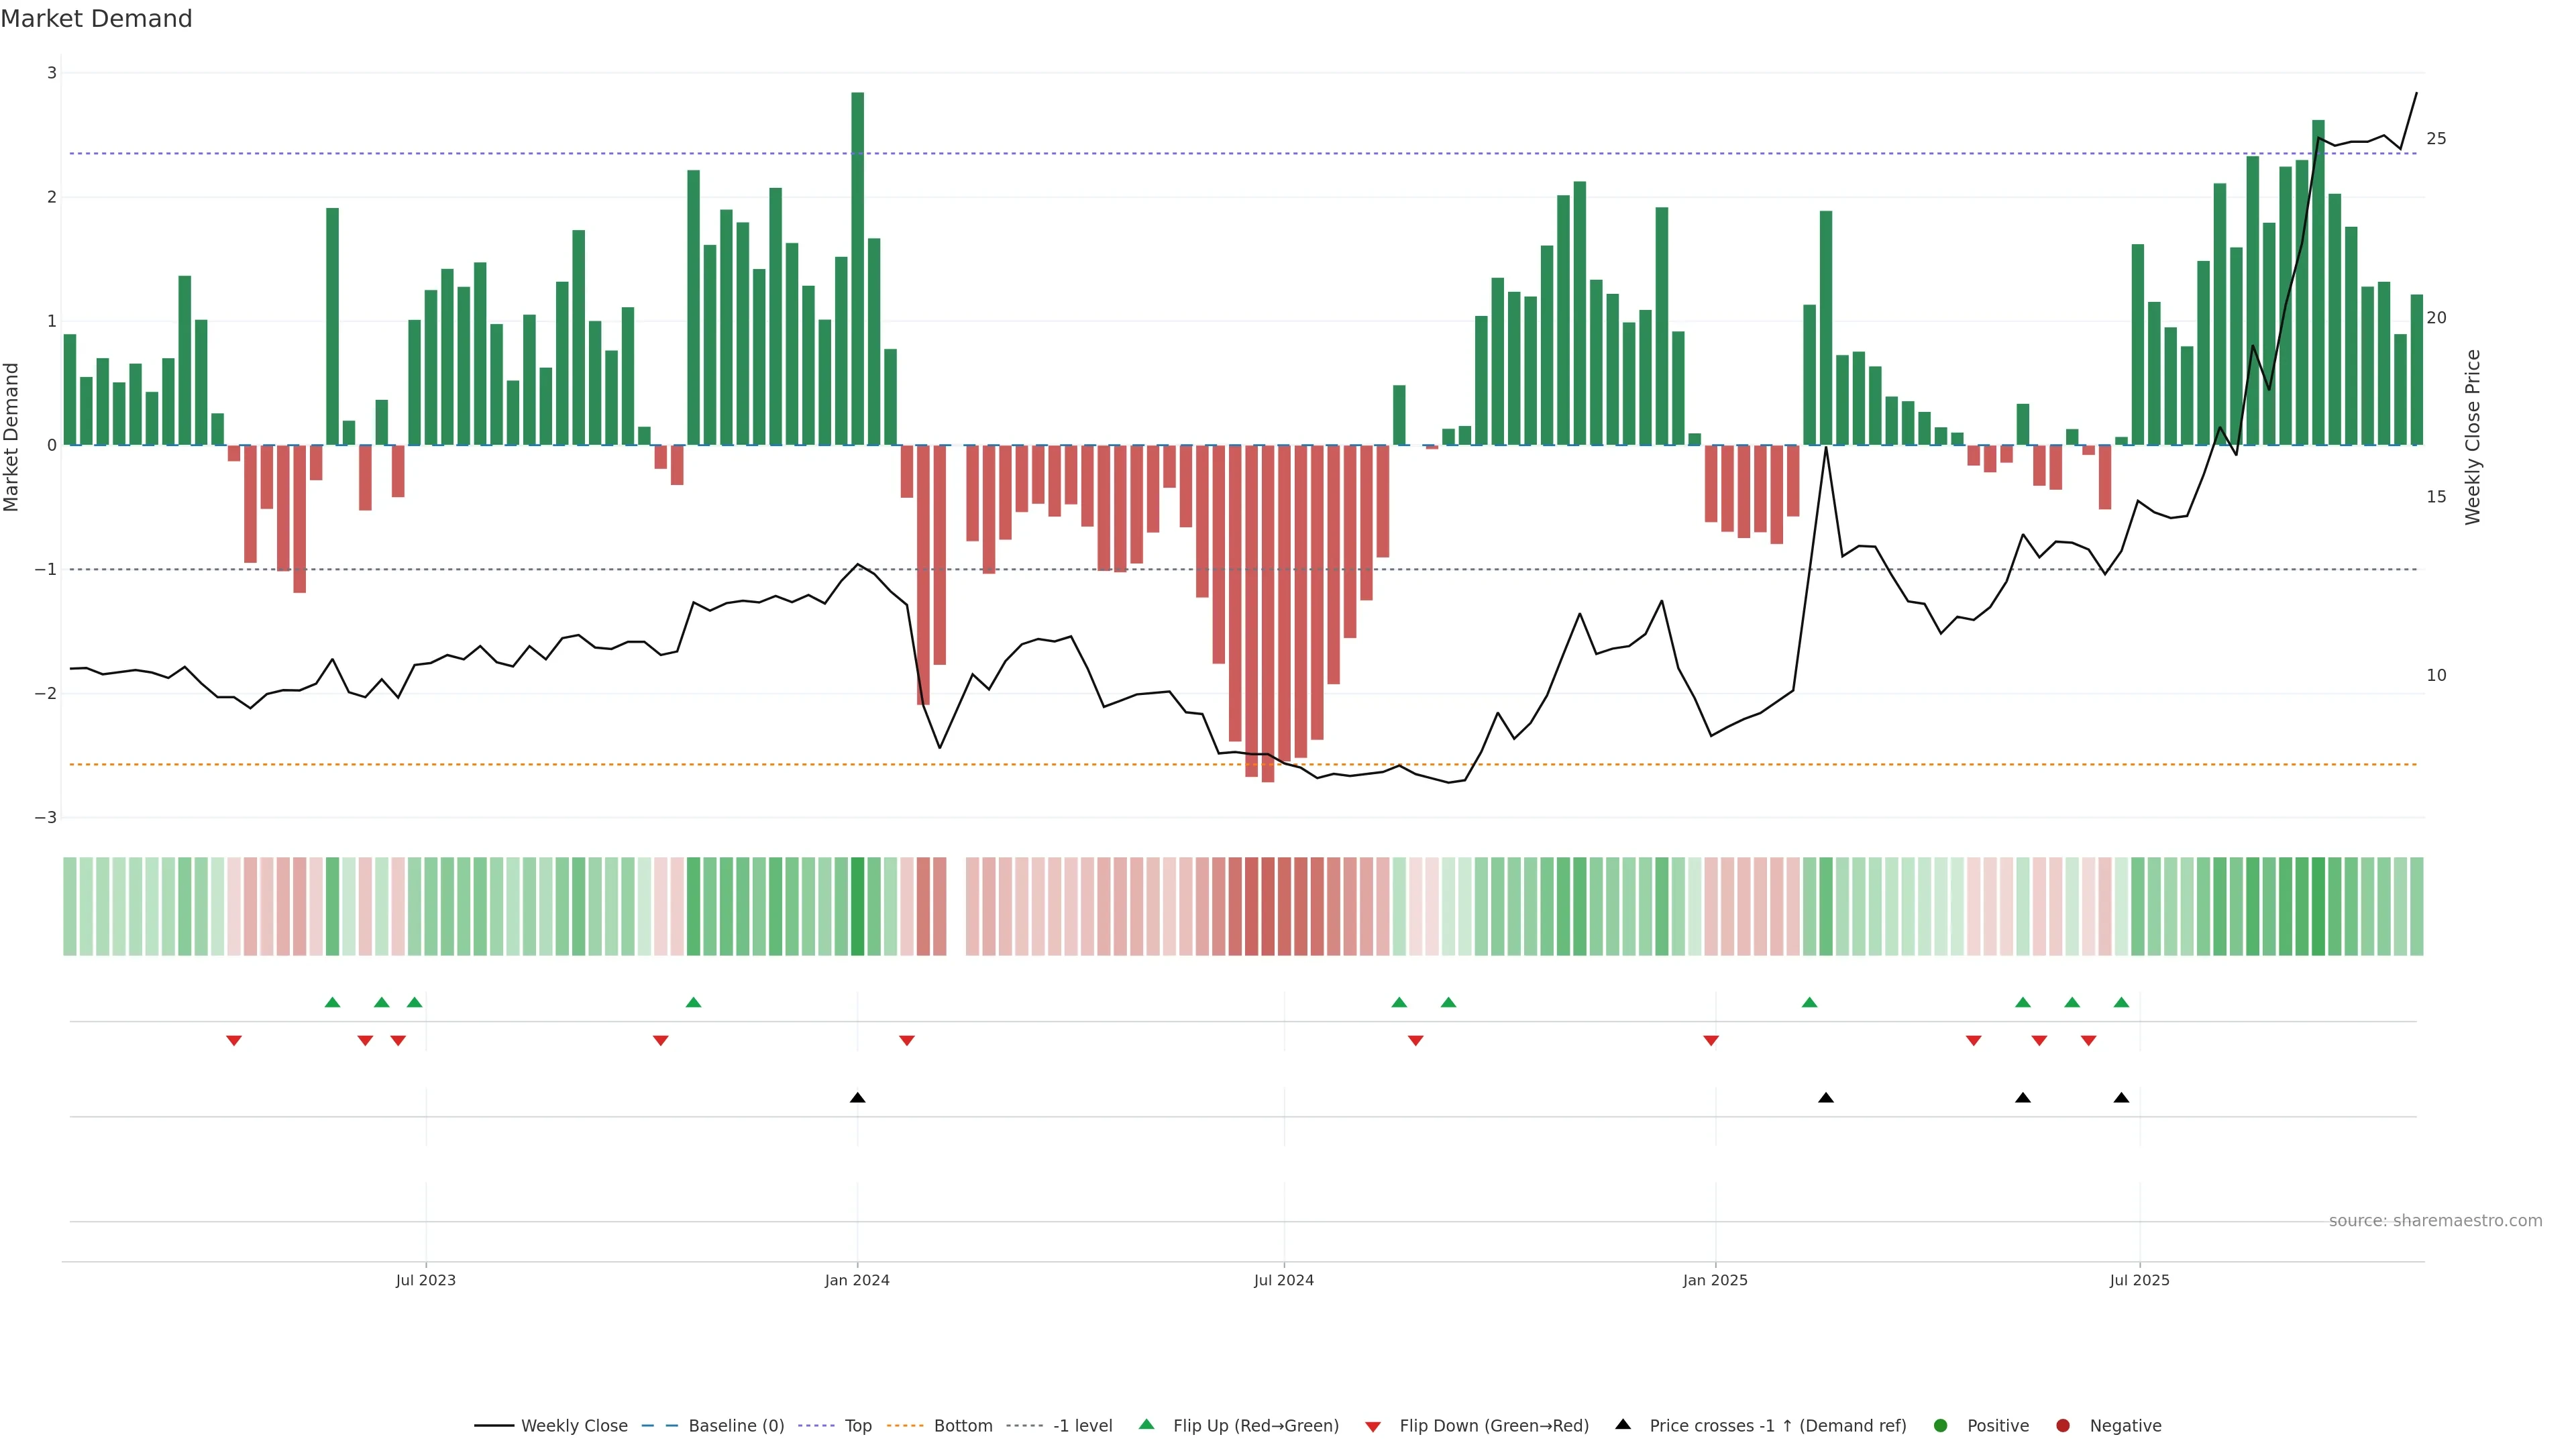Click the Negative red circle legend icon
Screen dimensions: 2576x1449
[2063, 1425]
